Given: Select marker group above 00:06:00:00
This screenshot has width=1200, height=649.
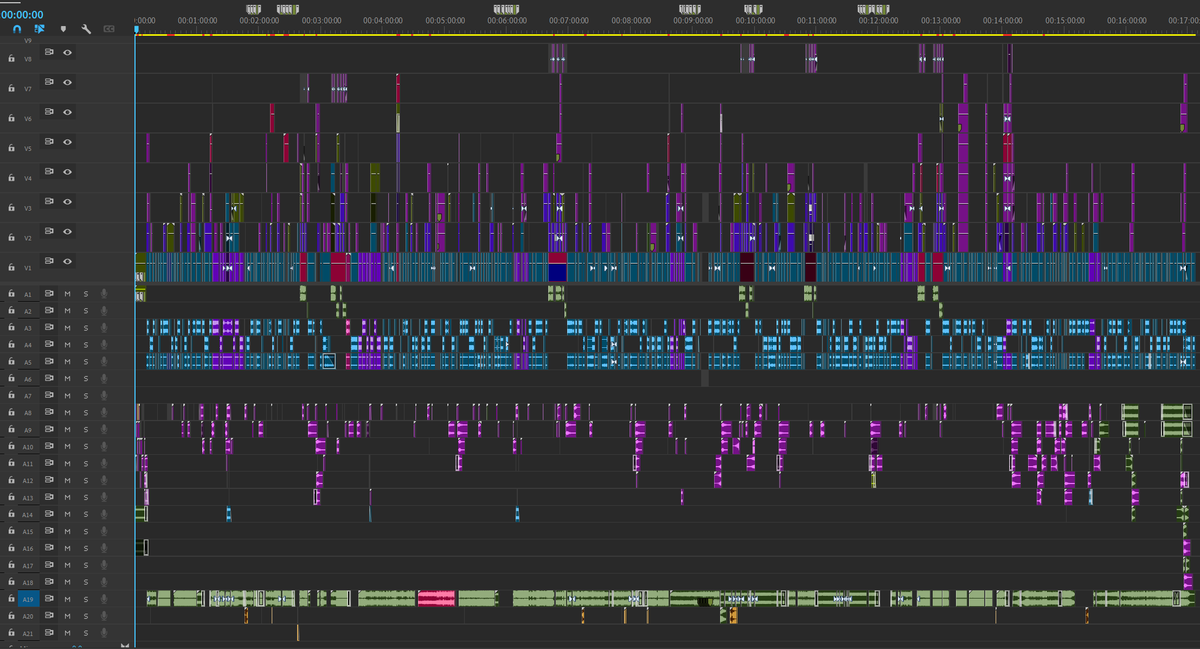Looking at the screenshot, I should pyautogui.click(x=507, y=8).
